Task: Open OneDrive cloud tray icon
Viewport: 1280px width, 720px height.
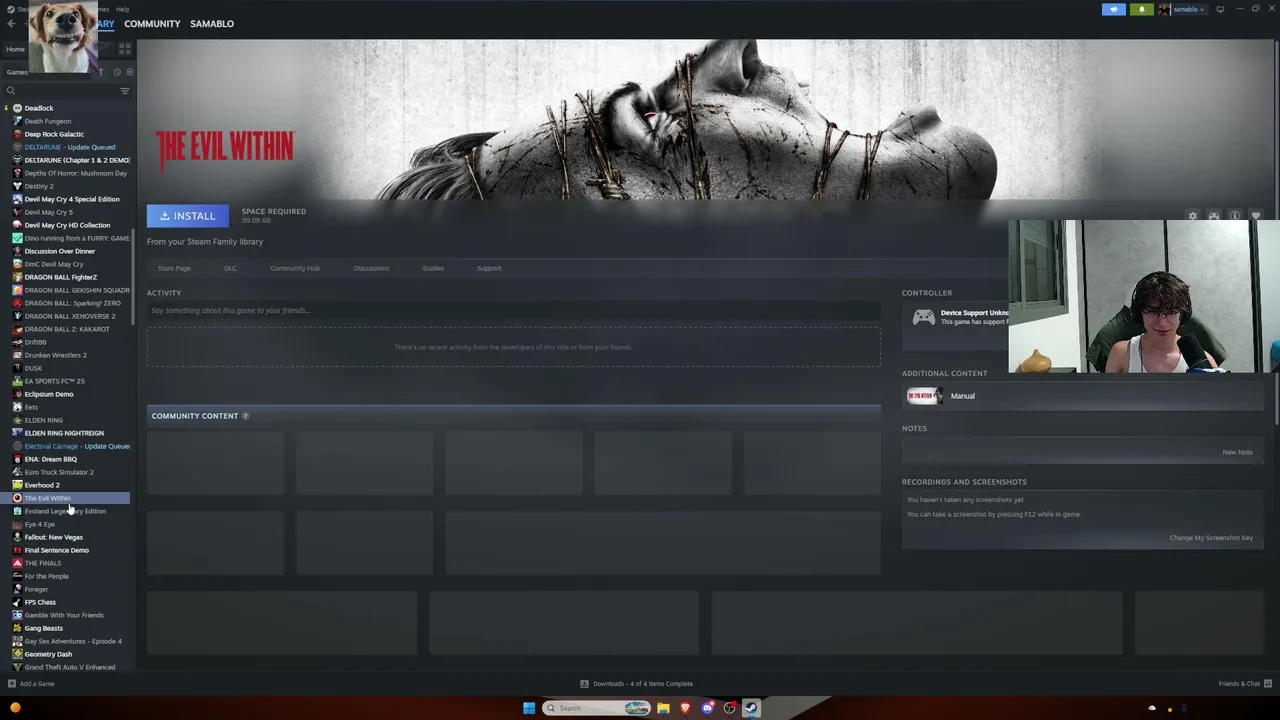Action: 1152,708
